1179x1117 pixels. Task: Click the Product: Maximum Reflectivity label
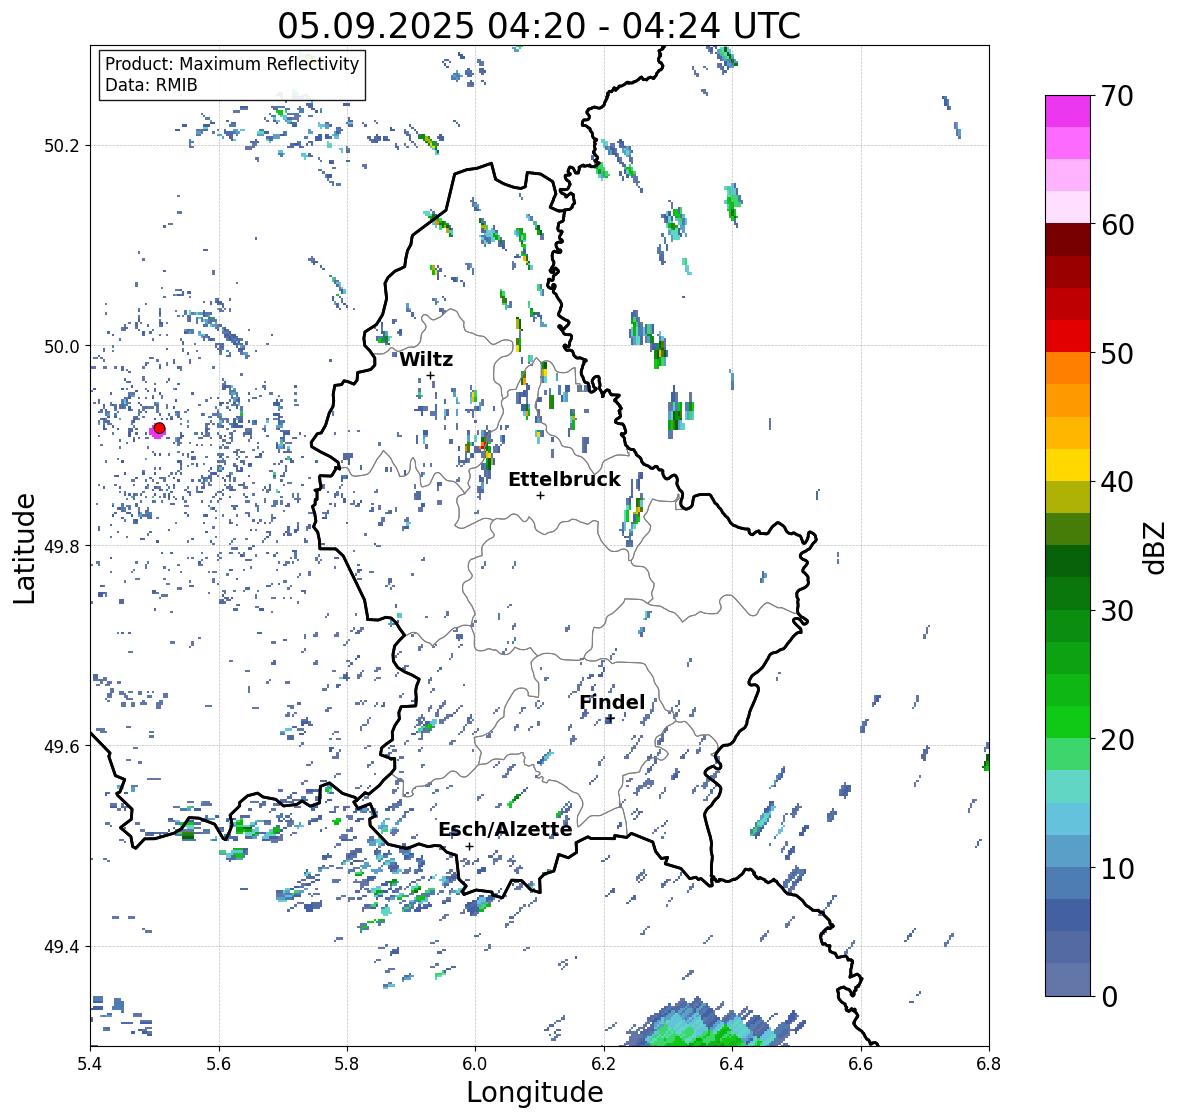[x=232, y=64]
